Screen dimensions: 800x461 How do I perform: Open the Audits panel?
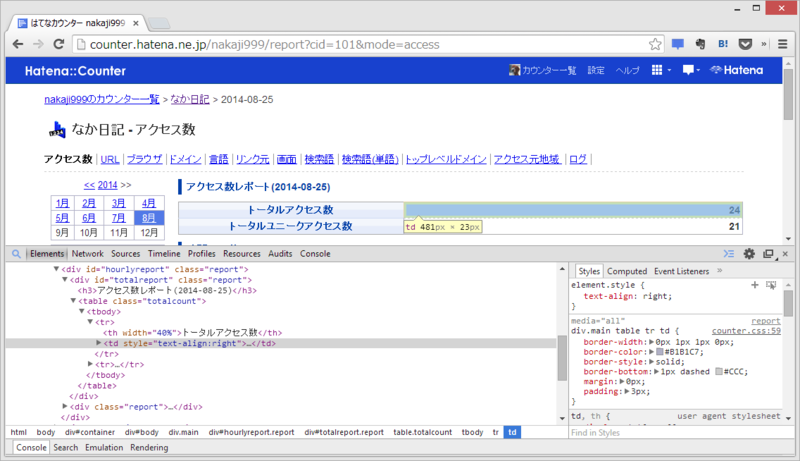(x=280, y=253)
